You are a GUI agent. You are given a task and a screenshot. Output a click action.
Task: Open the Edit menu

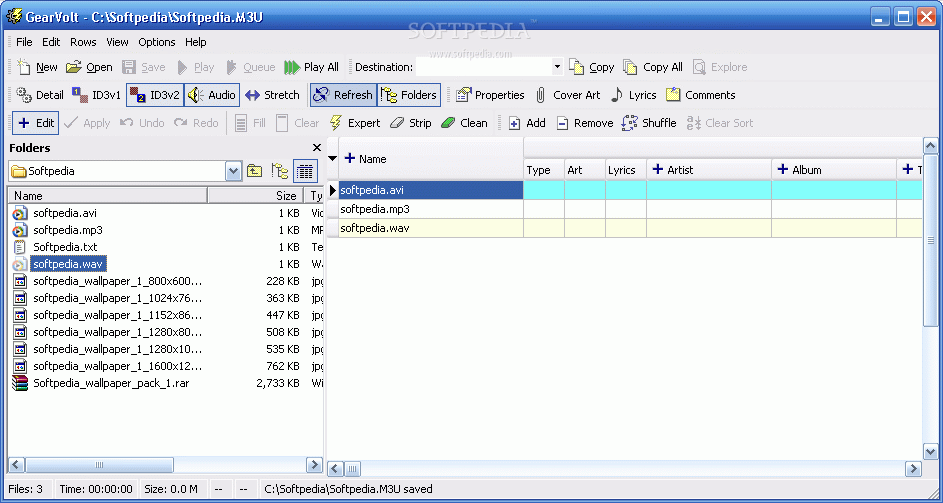tap(51, 42)
